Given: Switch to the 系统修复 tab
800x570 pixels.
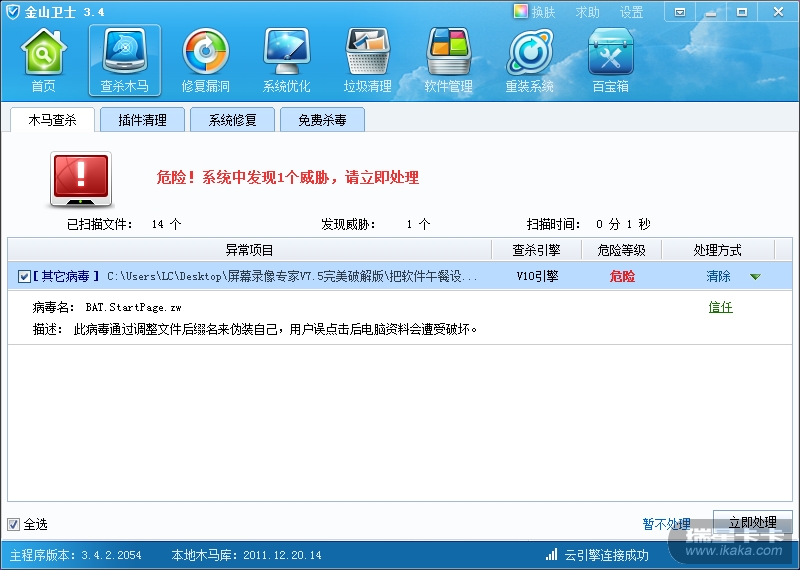Looking at the screenshot, I should (x=232, y=120).
